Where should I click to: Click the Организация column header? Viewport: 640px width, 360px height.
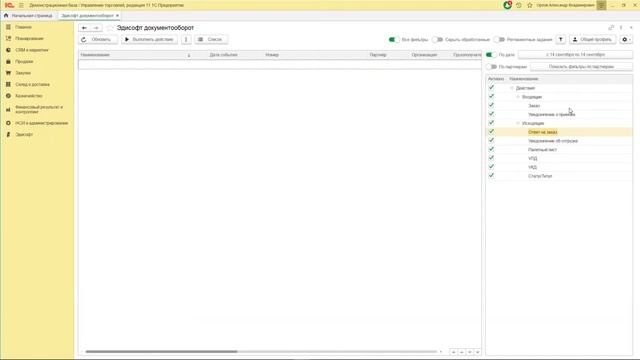point(424,55)
